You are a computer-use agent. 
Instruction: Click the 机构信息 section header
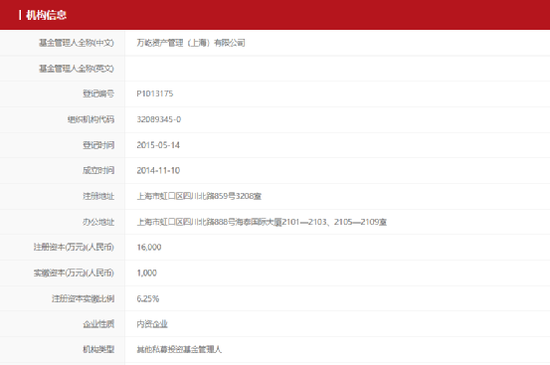(x=46, y=15)
